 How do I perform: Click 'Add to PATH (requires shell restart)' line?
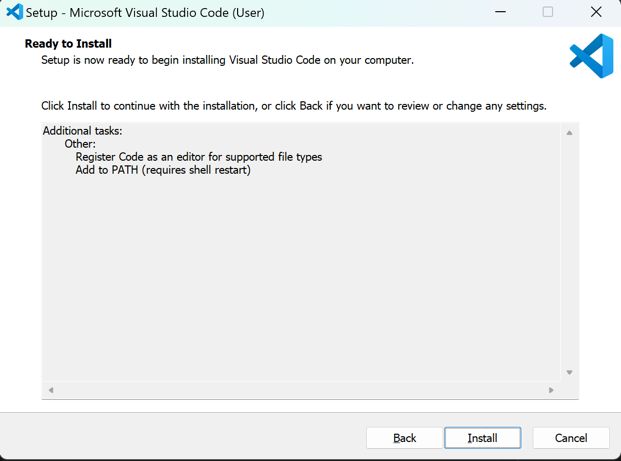pos(163,170)
